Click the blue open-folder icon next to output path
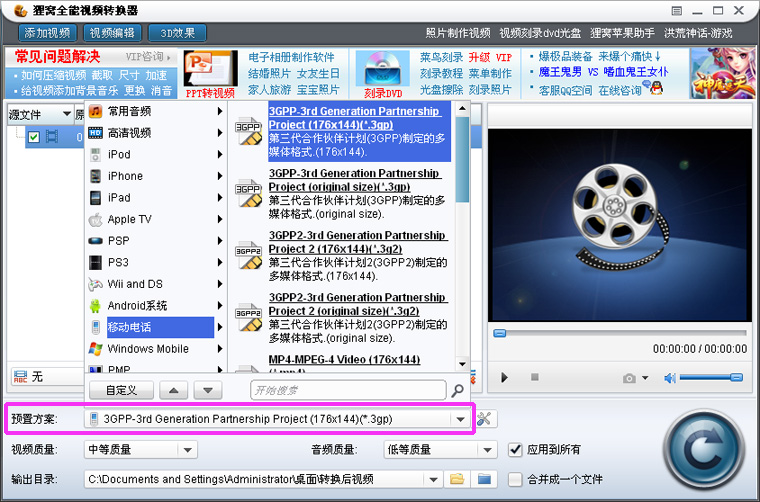The image size is (760, 502). pos(484,479)
